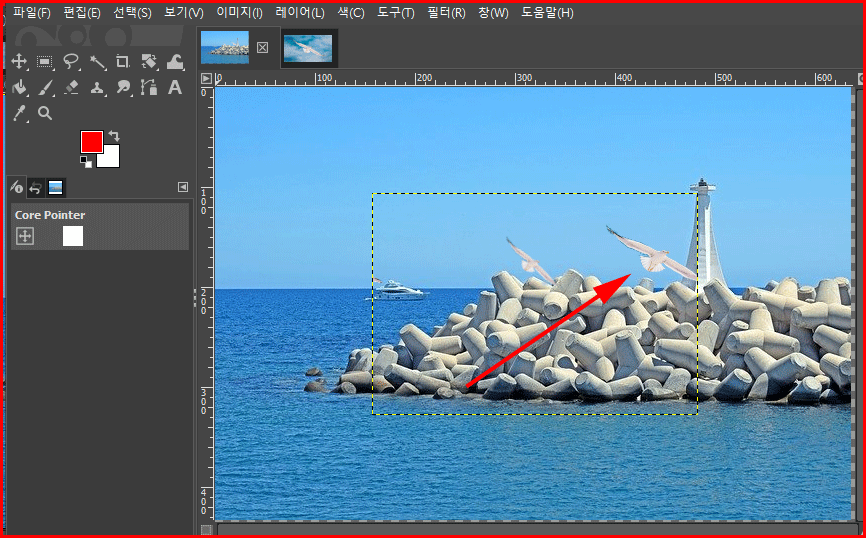Image resolution: width=866 pixels, height=538 pixels.
Task: Select the Clone stamp tool
Action: 97,87
